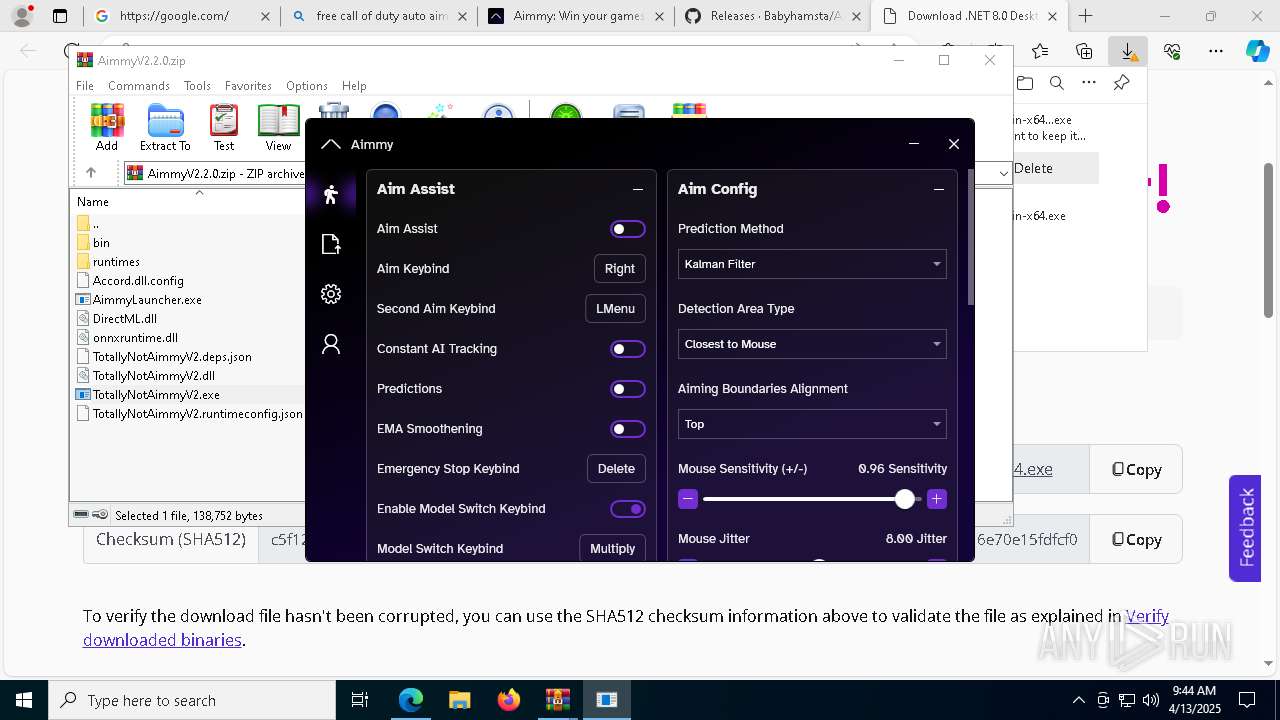This screenshot has width=1280, height=720.
Task: Open Windows Start menu
Action: pos(24,700)
